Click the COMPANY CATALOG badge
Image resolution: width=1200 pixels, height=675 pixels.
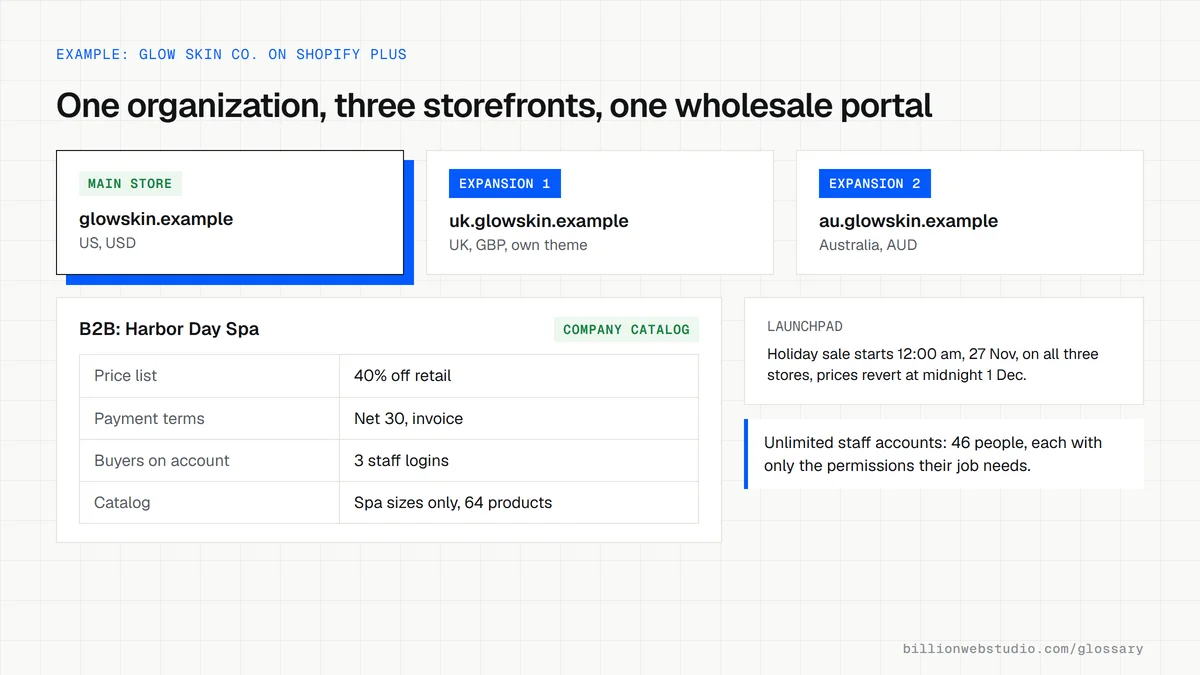coord(626,329)
